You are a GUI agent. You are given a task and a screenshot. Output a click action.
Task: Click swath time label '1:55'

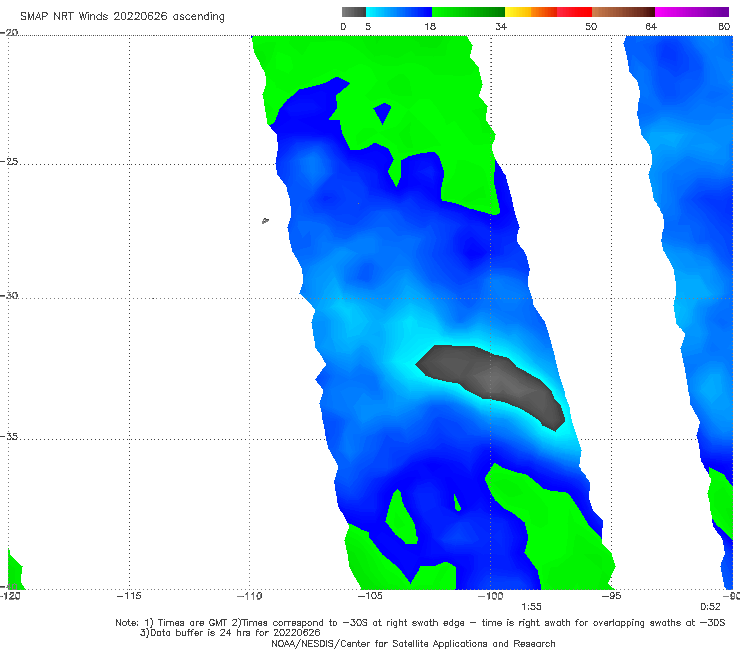pyautogui.click(x=531, y=607)
